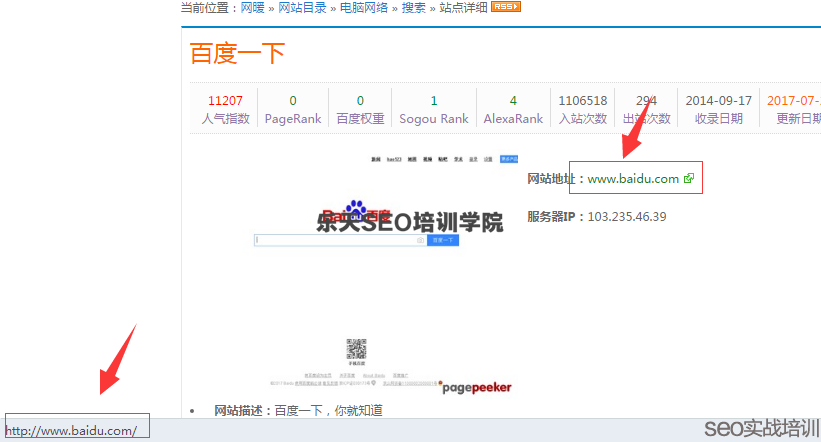821x442 pixels.
Task: Click the 11207 人气指数 stat
Action: point(225,109)
